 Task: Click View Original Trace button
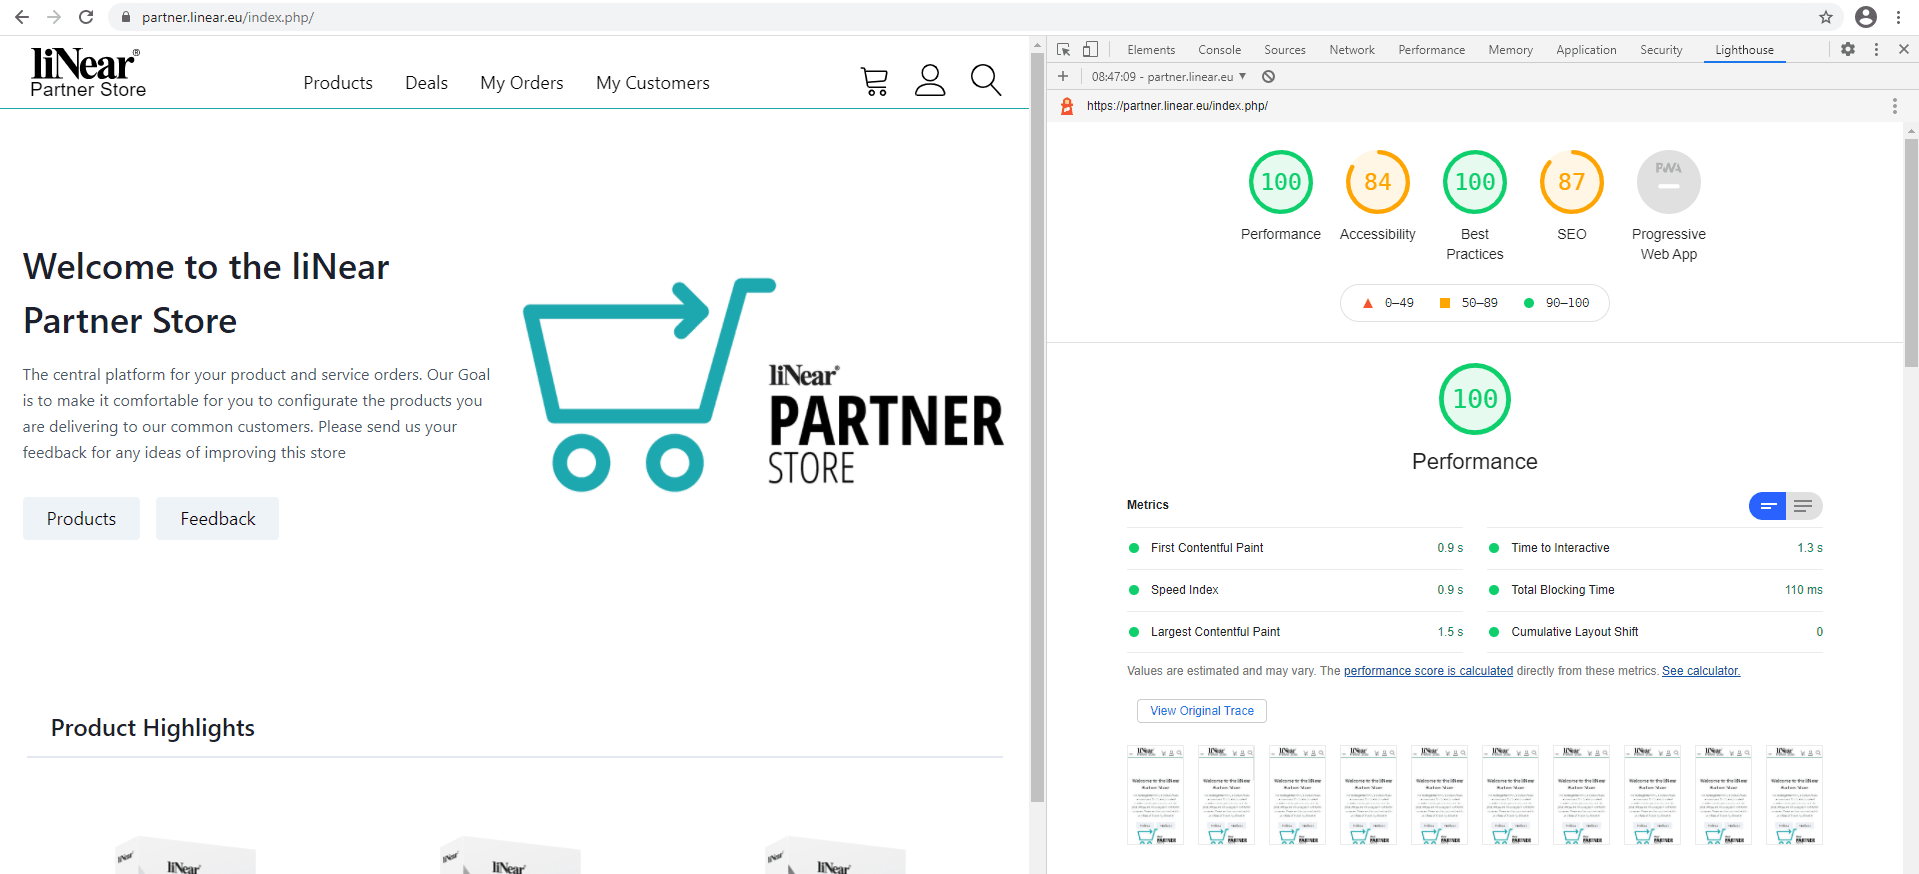(1202, 711)
